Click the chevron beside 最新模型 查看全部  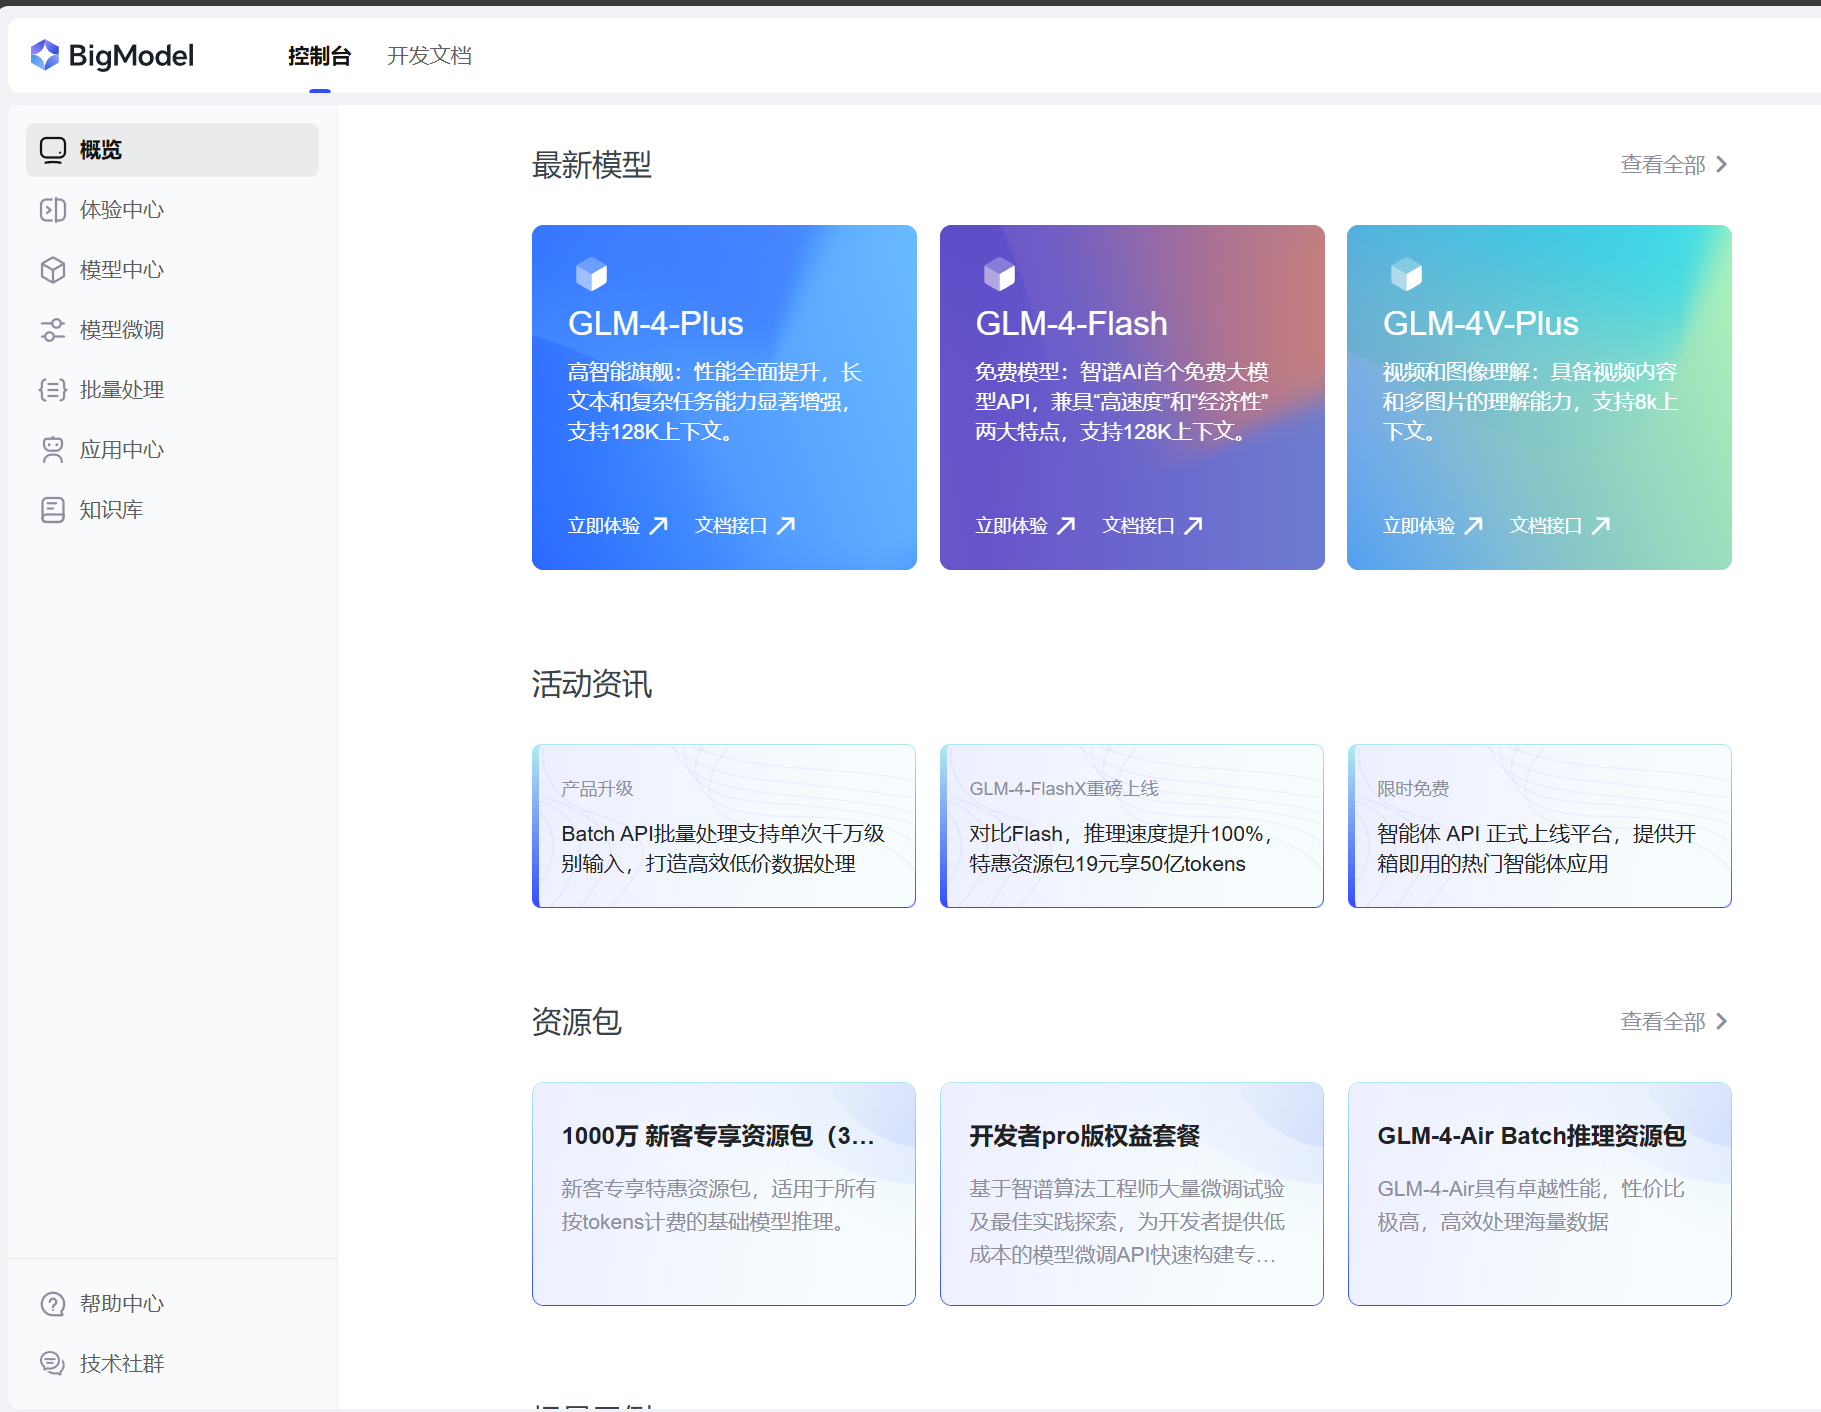click(x=1721, y=164)
